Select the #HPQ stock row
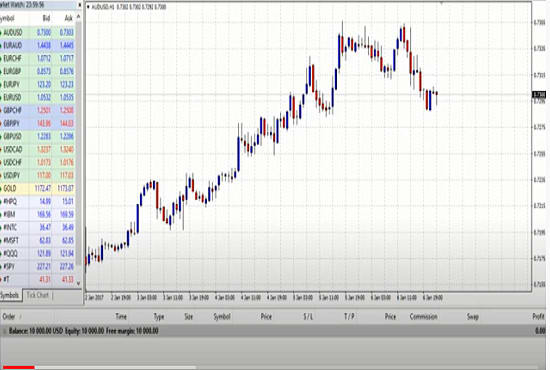 point(38,202)
